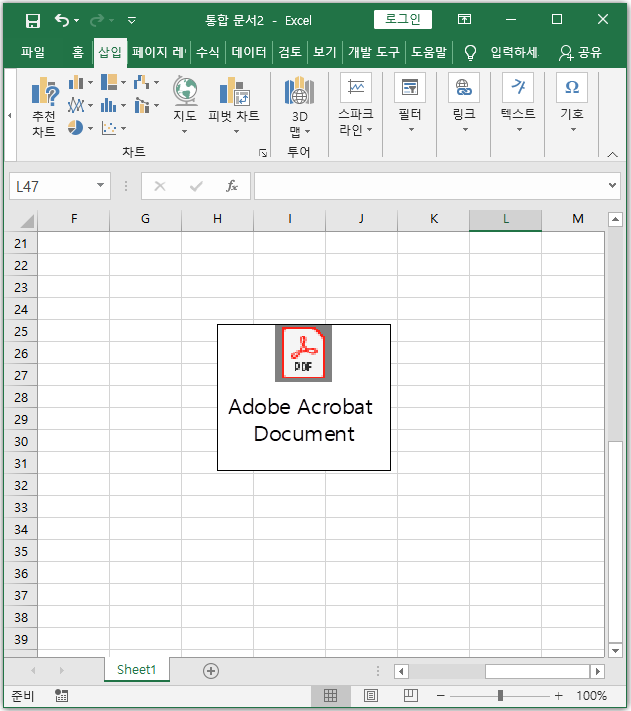This screenshot has width=631, height=711.
Task: Click in the formula bar input
Action: coord(431,186)
